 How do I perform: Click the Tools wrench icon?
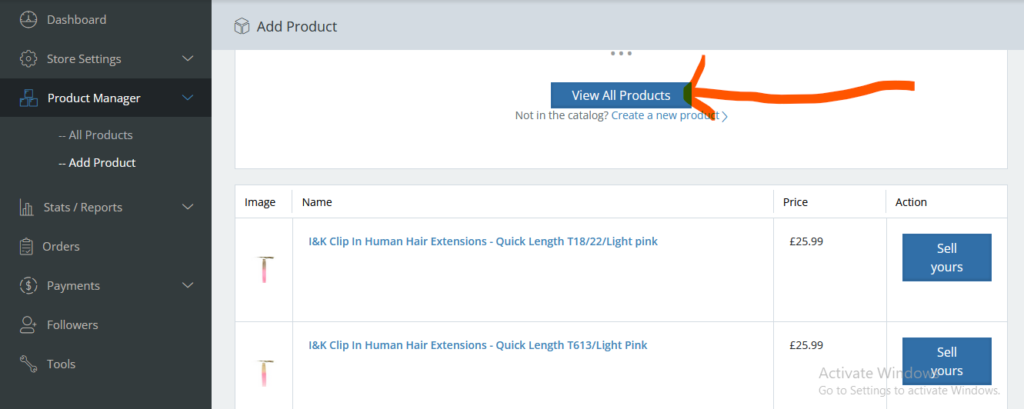click(x=28, y=364)
